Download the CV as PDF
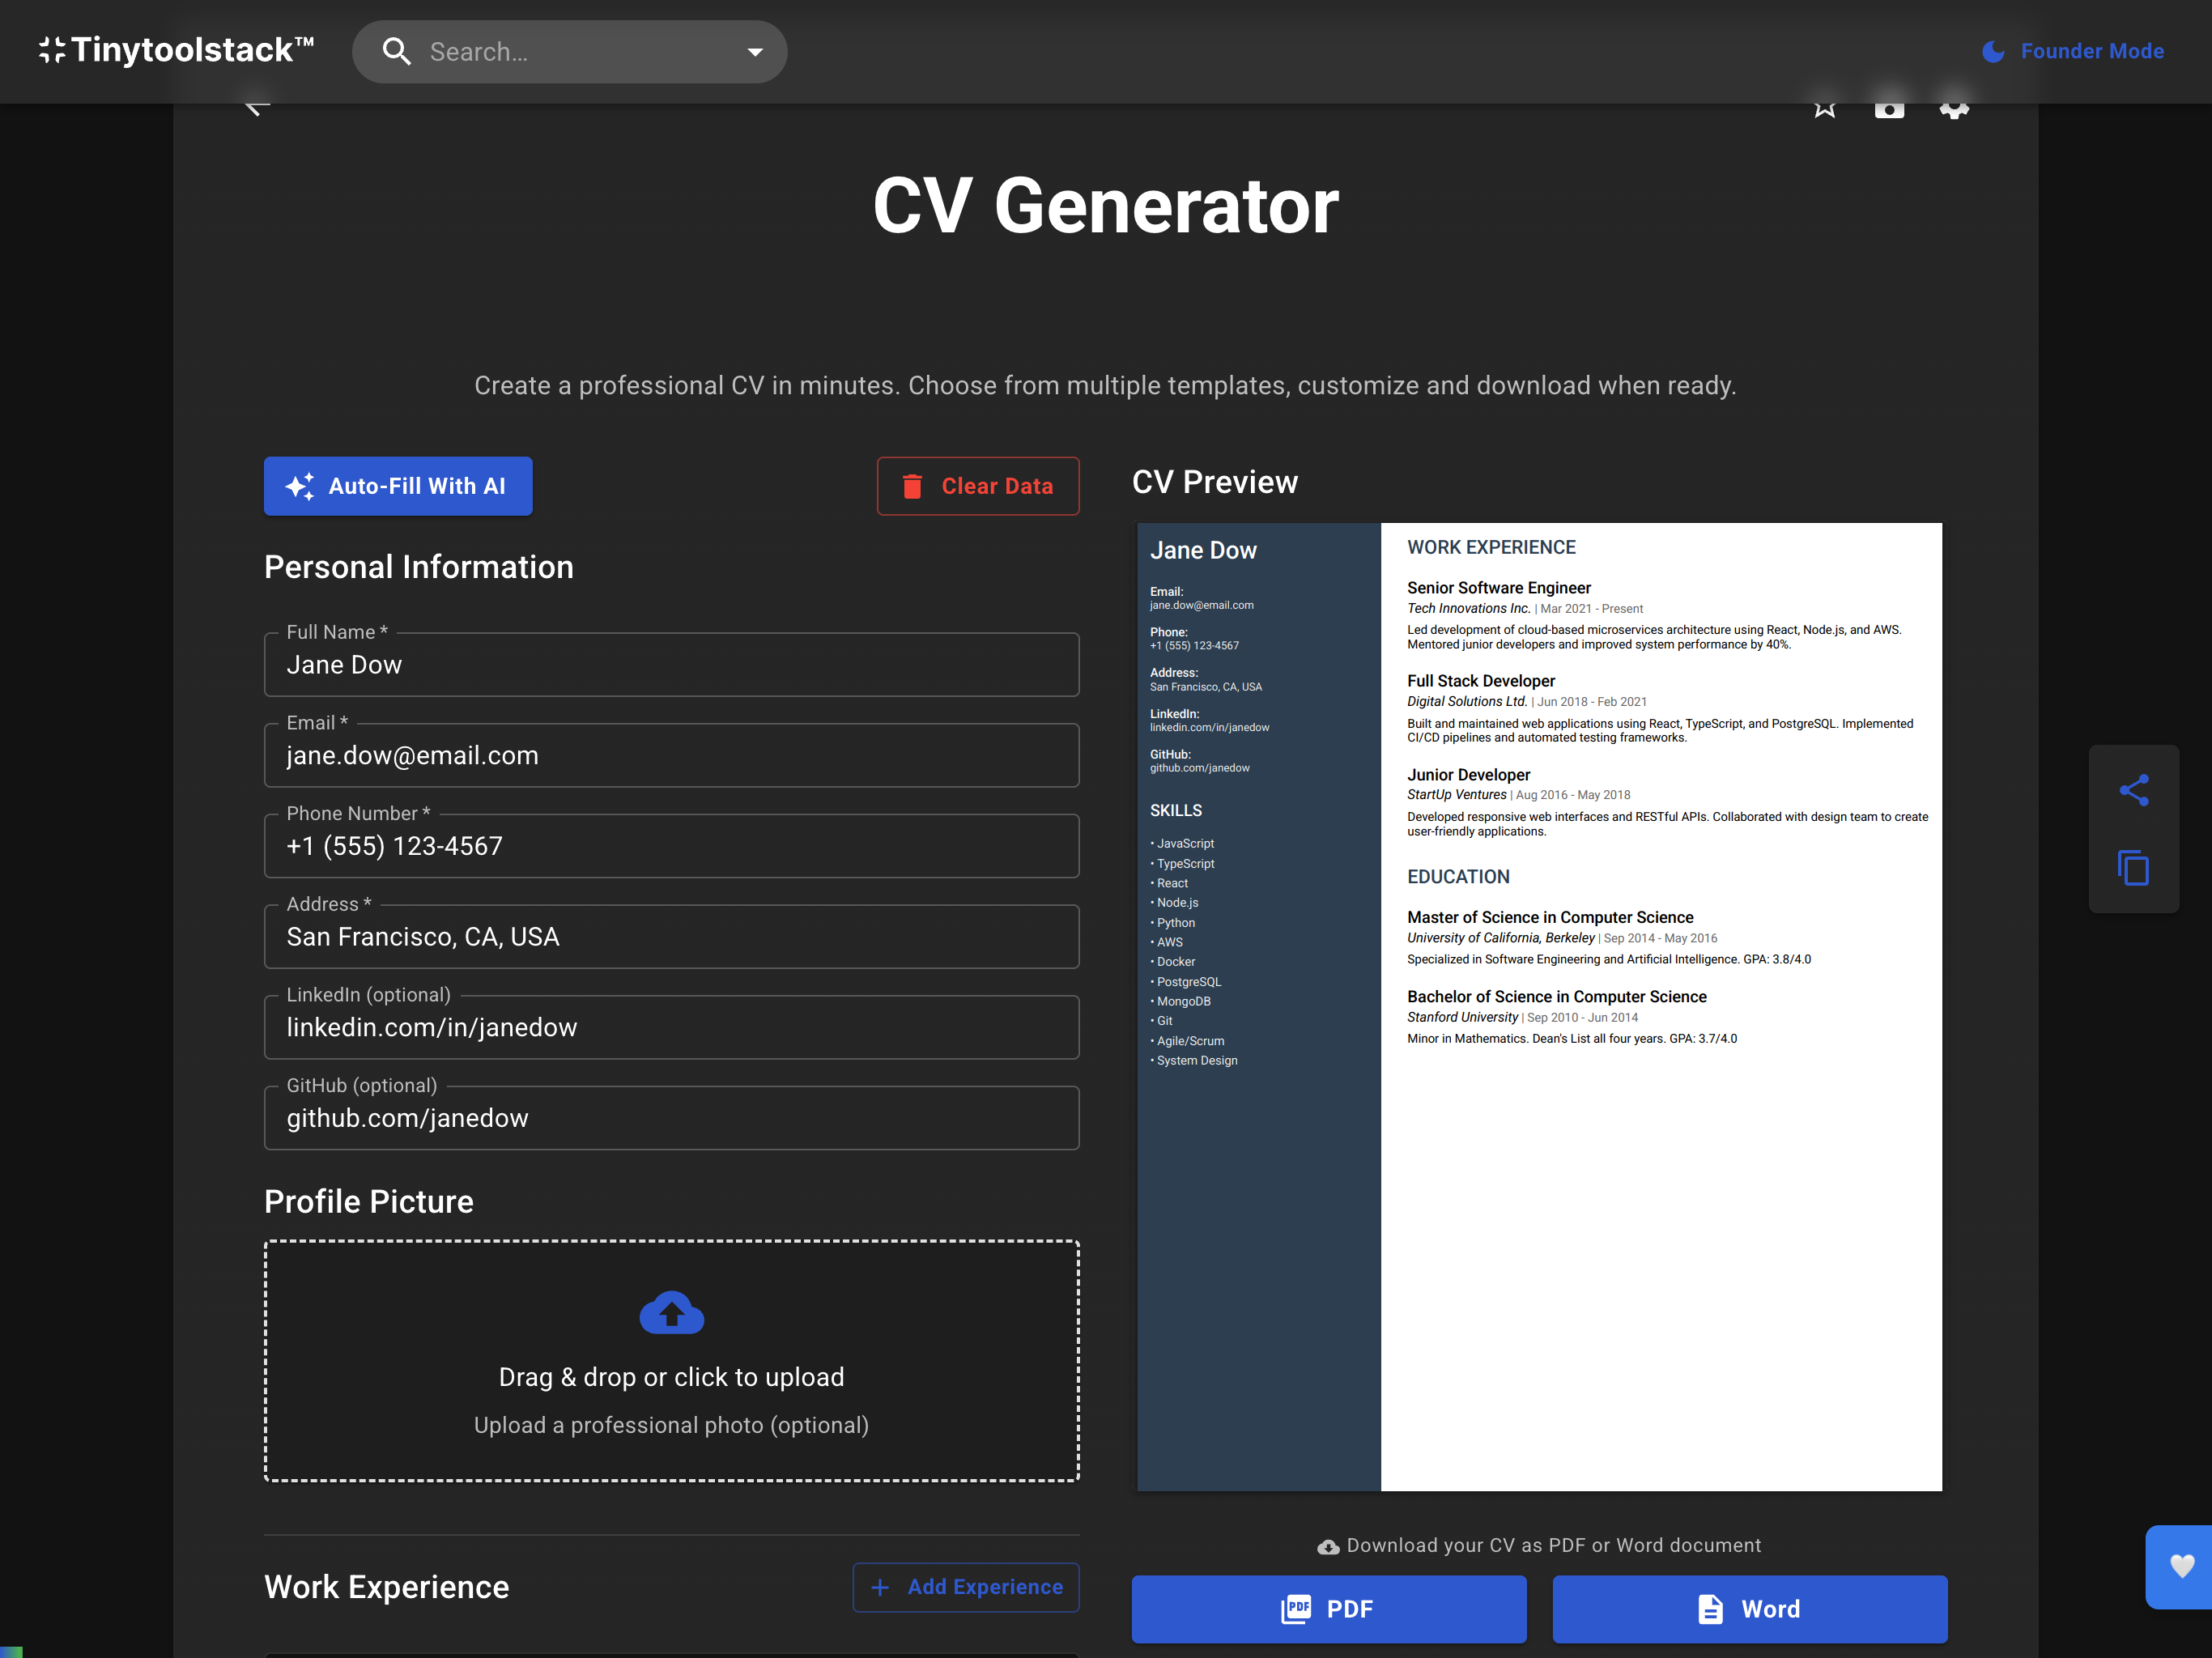This screenshot has height=1658, width=2212. (1328, 1609)
